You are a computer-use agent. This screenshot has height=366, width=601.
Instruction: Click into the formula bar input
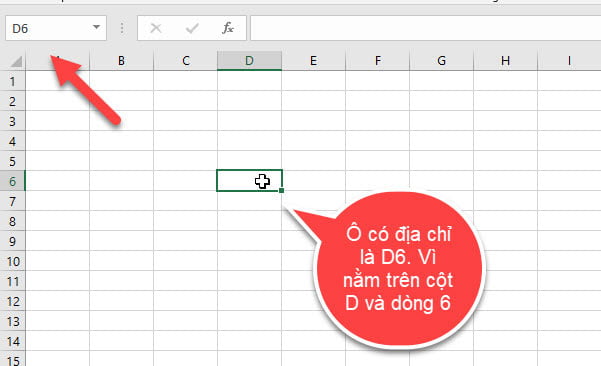coord(425,28)
